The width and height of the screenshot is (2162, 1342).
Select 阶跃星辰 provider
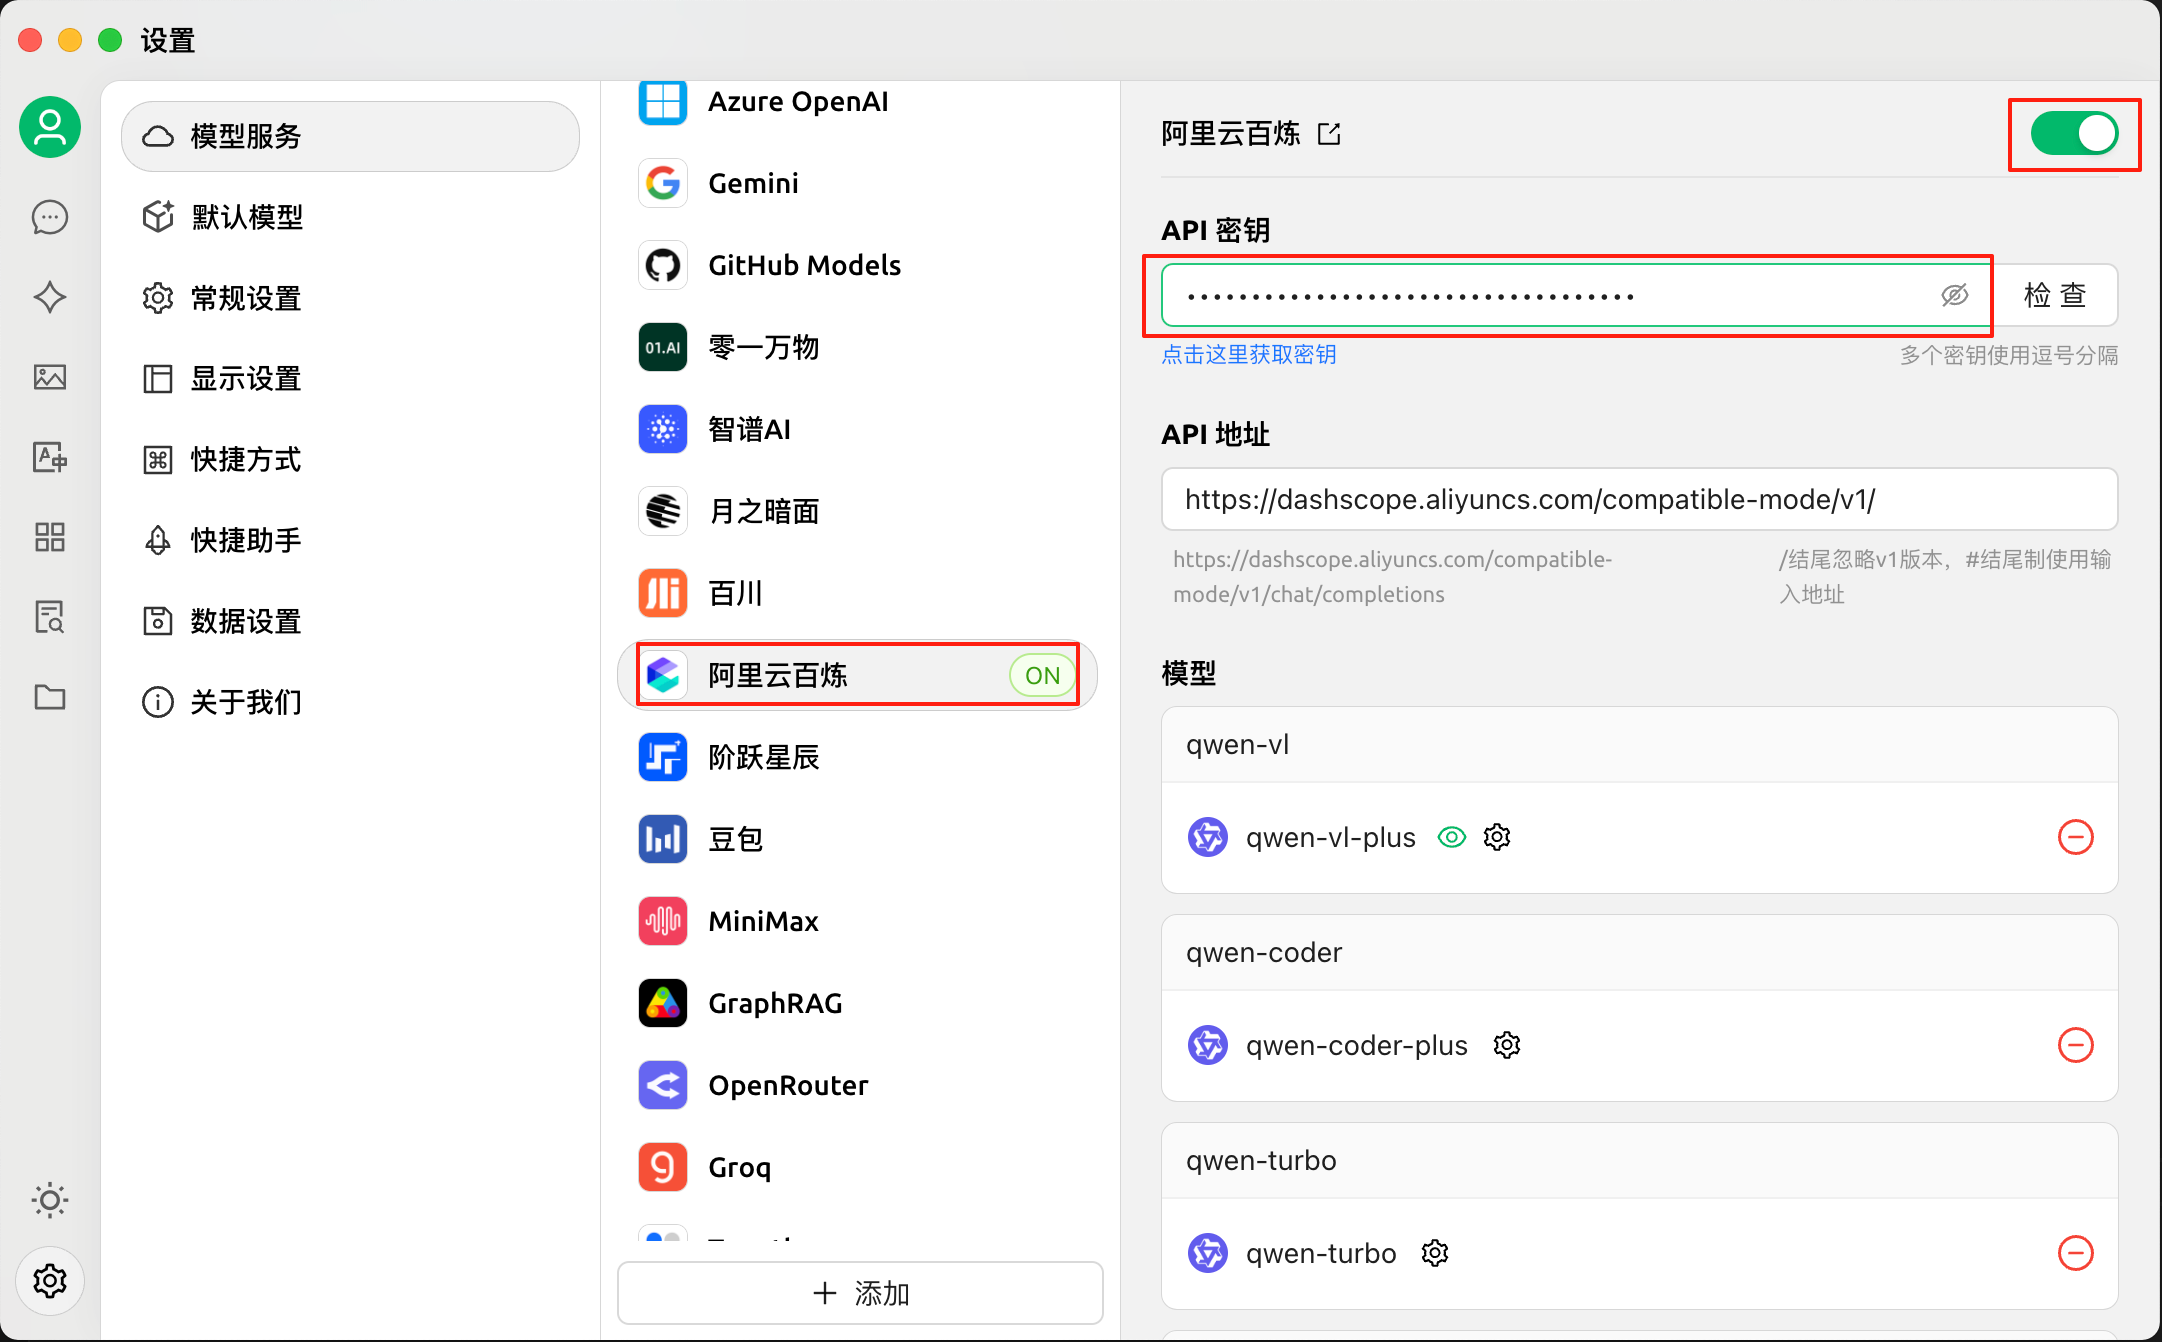pyautogui.click(x=858, y=757)
